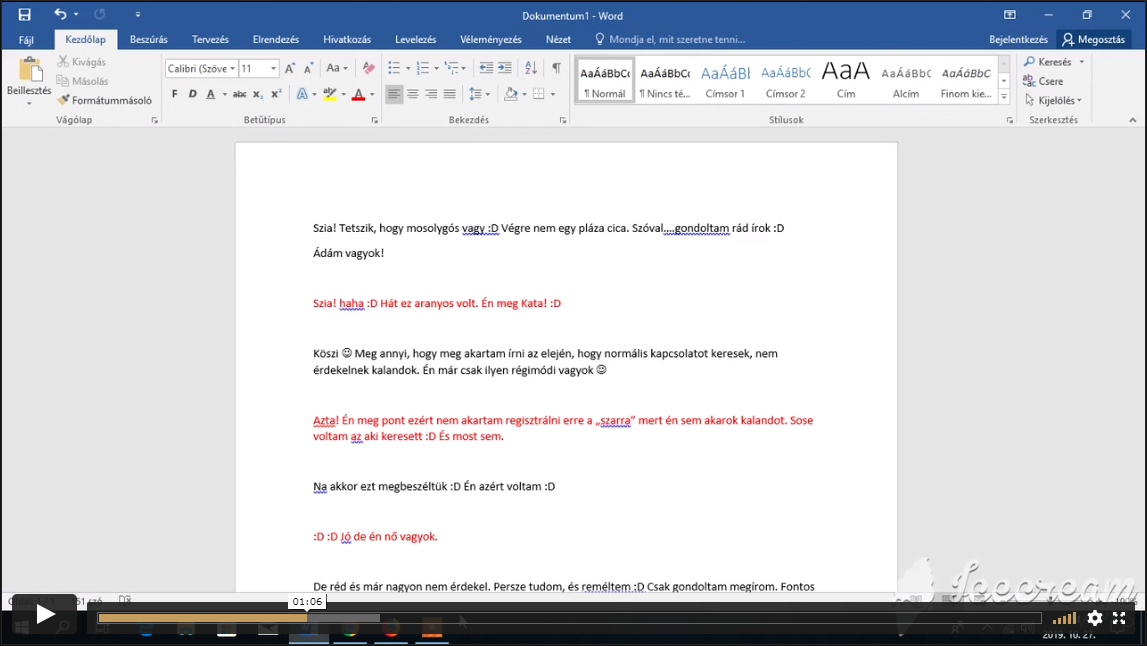1147x646 pixels.
Task: Open the Calibri font name dropdown
Action: click(x=233, y=69)
